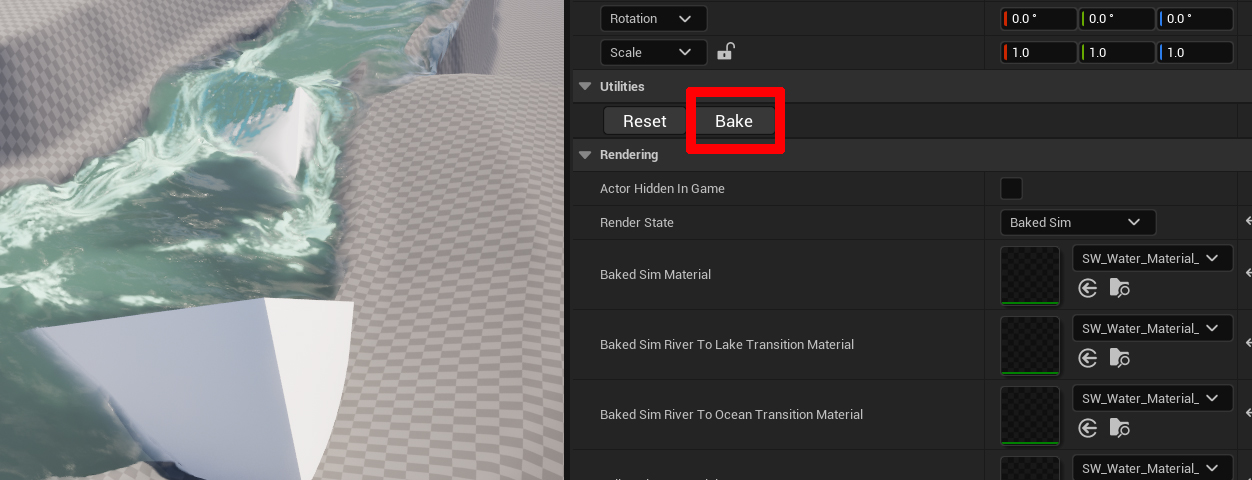Click the Rotation X value field

(x=1041, y=19)
